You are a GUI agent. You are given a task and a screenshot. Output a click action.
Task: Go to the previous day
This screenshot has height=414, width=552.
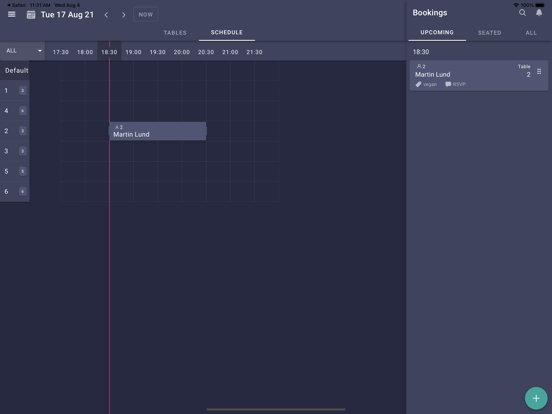(106, 15)
